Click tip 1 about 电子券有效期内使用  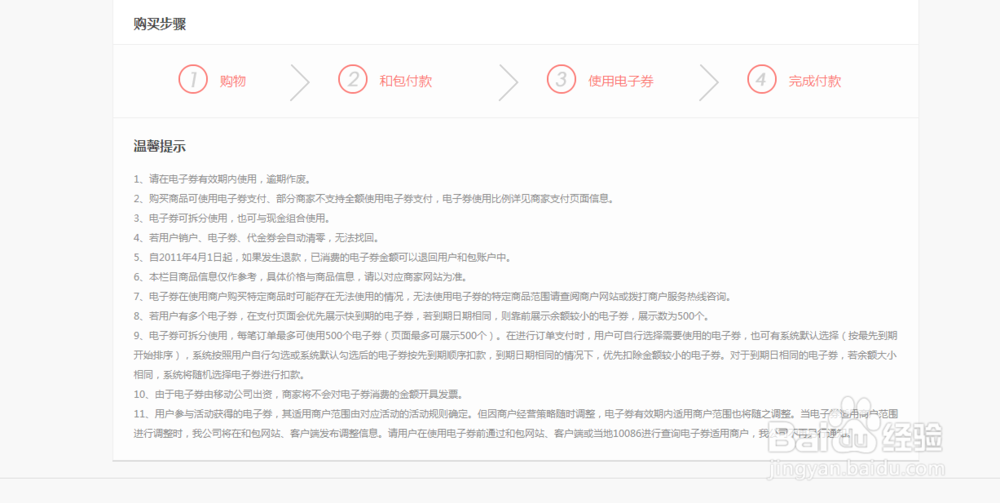[223, 179]
